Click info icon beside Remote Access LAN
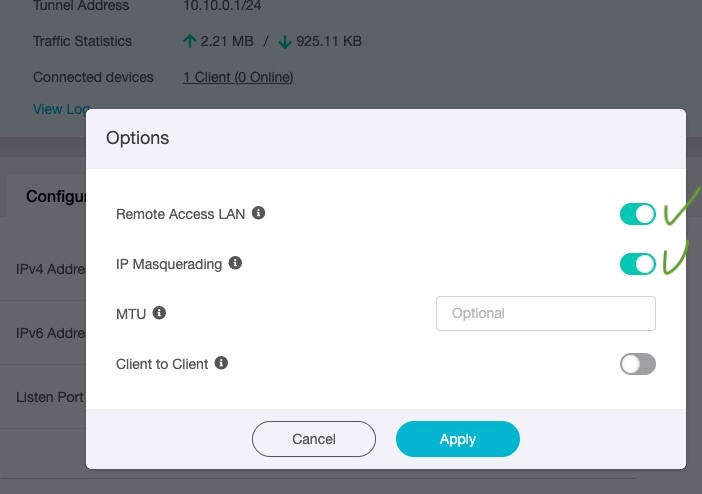 pos(258,213)
